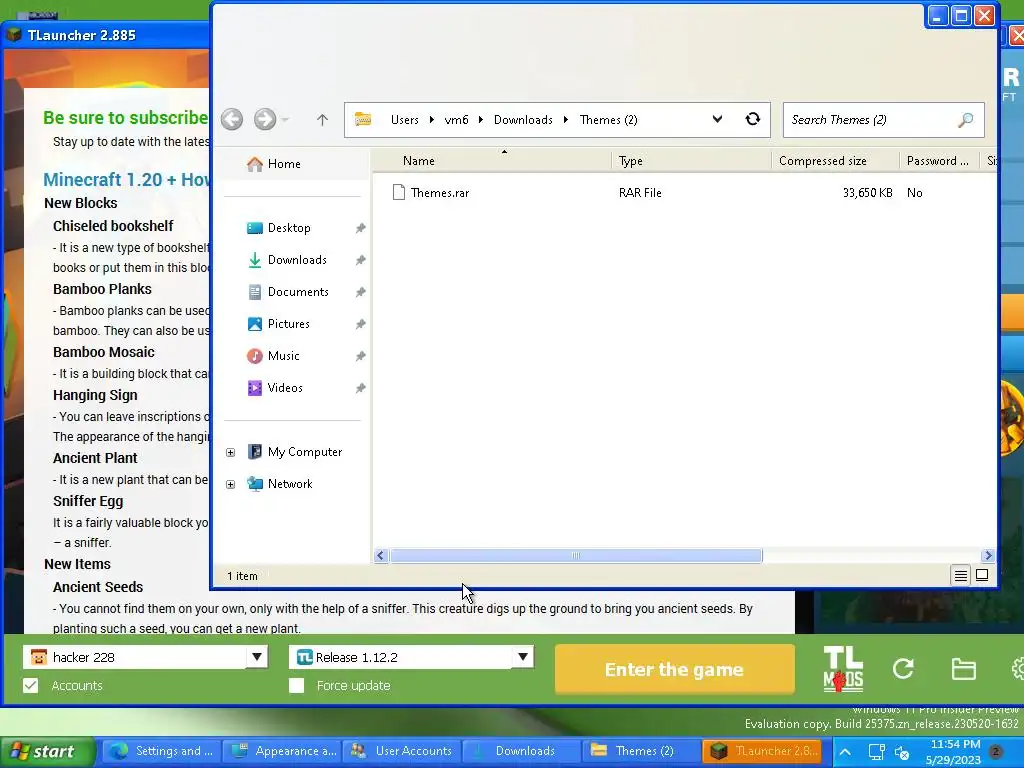Screen dimensions: 1024x768
Task: Click Themes (2) in the address breadcrumb
Action: pyautogui.click(x=609, y=120)
